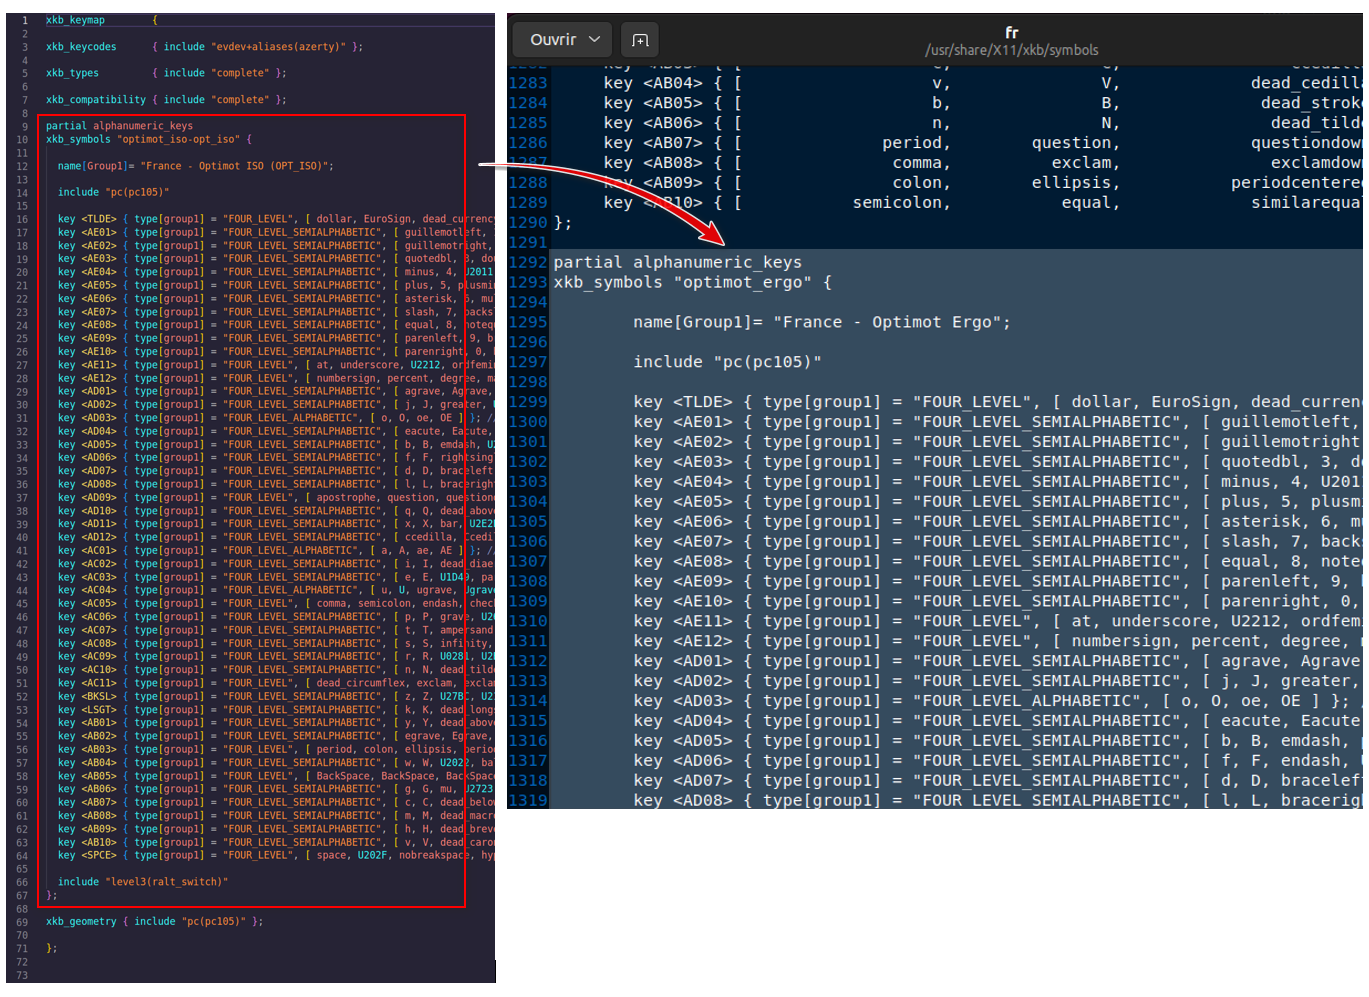Click the <AD03> key in right editor
The width and height of the screenshot is (1369, 997).
click(702, 701)
